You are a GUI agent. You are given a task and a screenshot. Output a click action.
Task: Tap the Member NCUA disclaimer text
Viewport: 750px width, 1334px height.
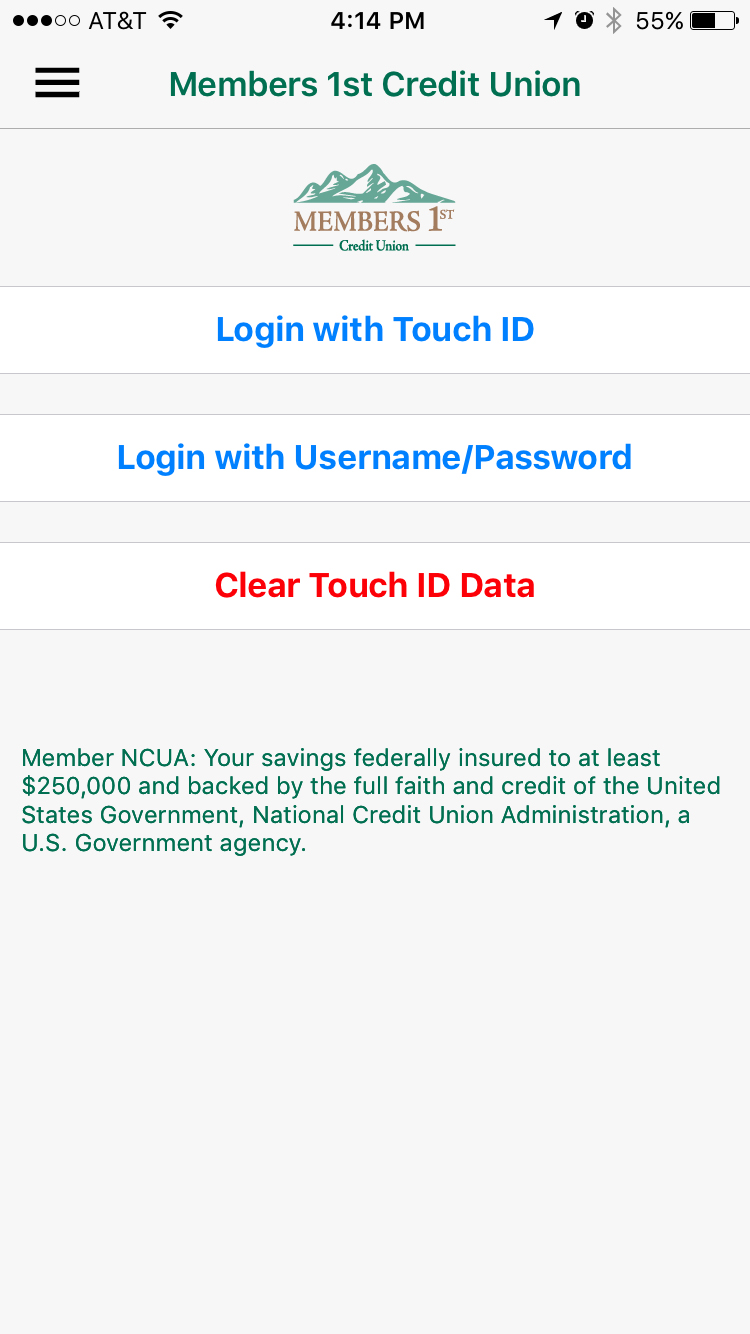(x=371, y=800)
